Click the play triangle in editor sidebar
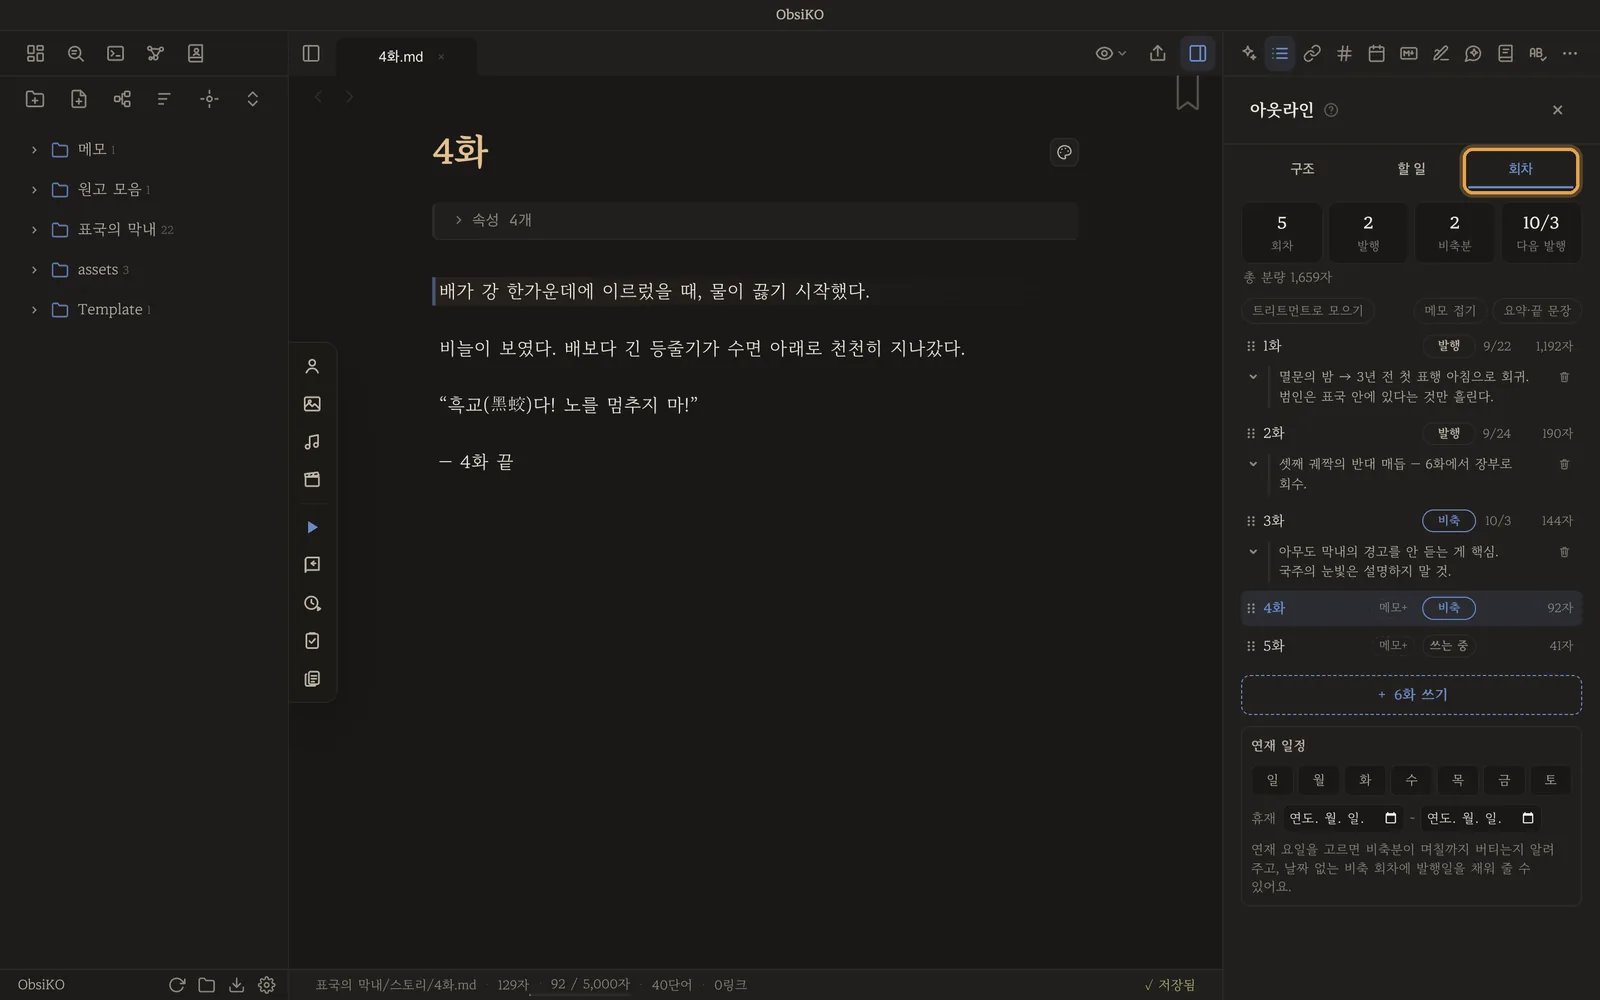The height and width of the screenshot is (1000, 1600). (x=312, y=527)
